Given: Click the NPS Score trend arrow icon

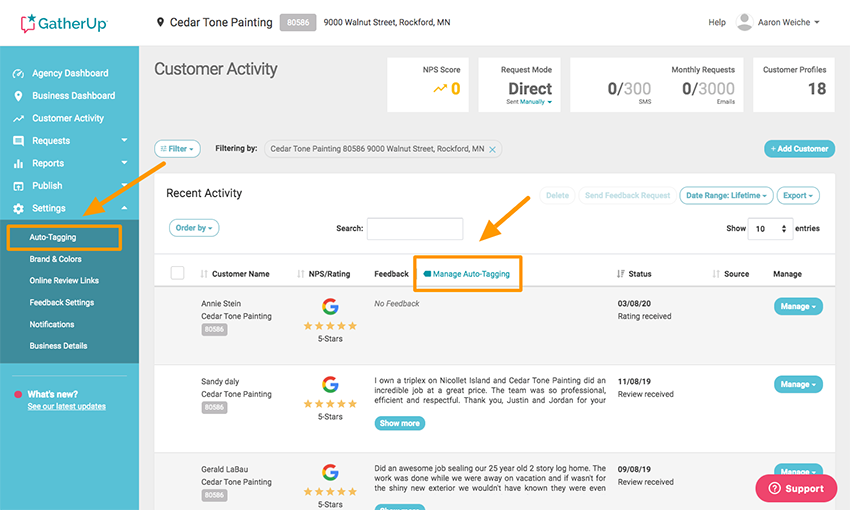Looking at the screenshot, I should point(440,88).
